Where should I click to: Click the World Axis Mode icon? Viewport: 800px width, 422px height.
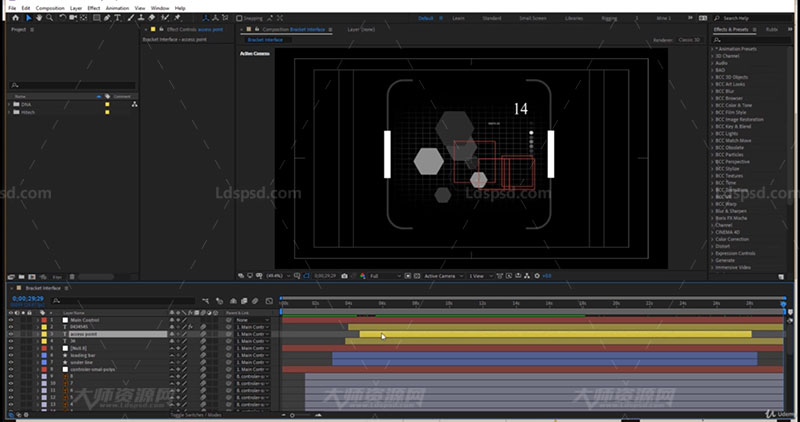[215, 18]
